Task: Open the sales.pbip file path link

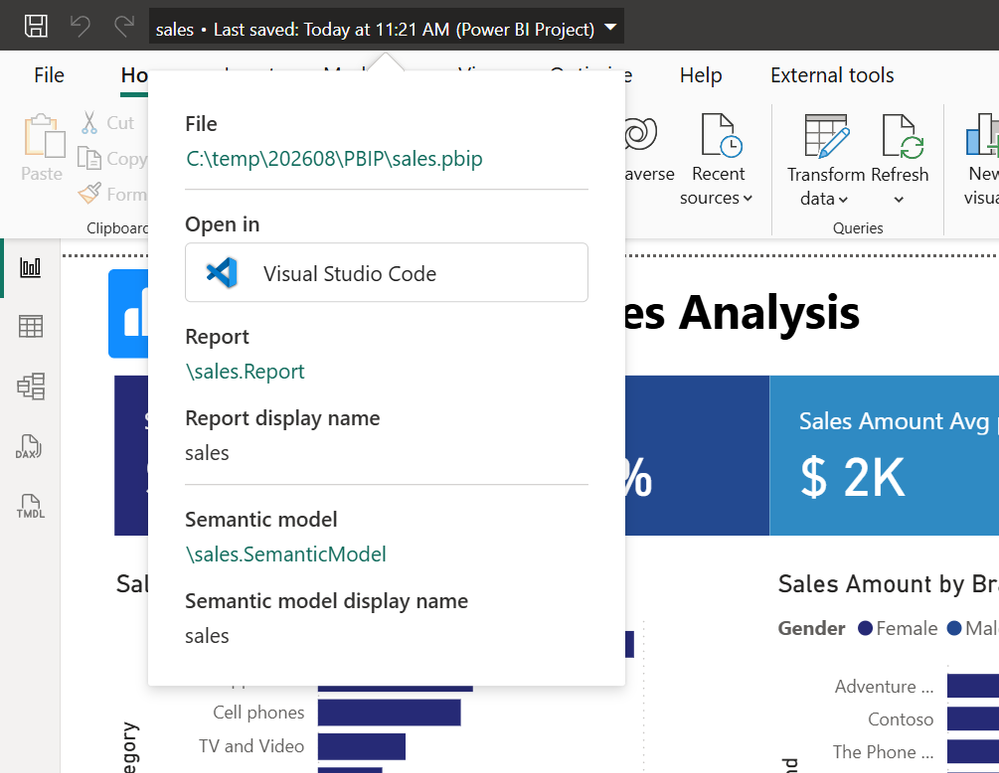Action: [334, 158]
